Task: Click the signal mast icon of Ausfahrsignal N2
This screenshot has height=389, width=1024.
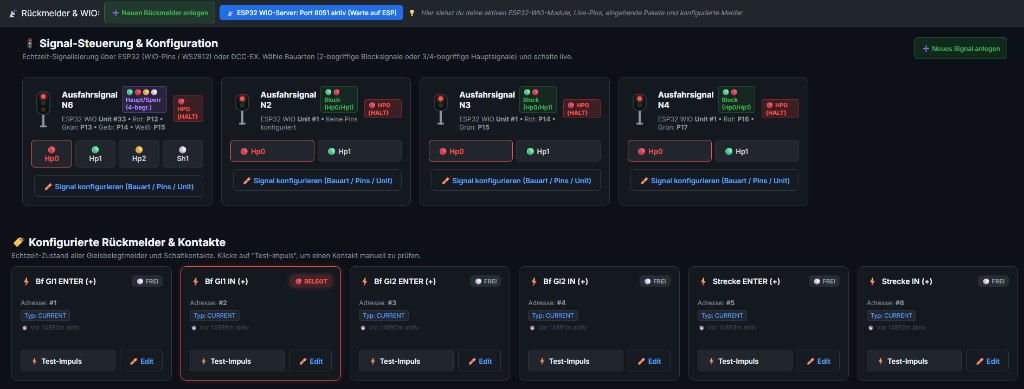Action: point(242,108)
